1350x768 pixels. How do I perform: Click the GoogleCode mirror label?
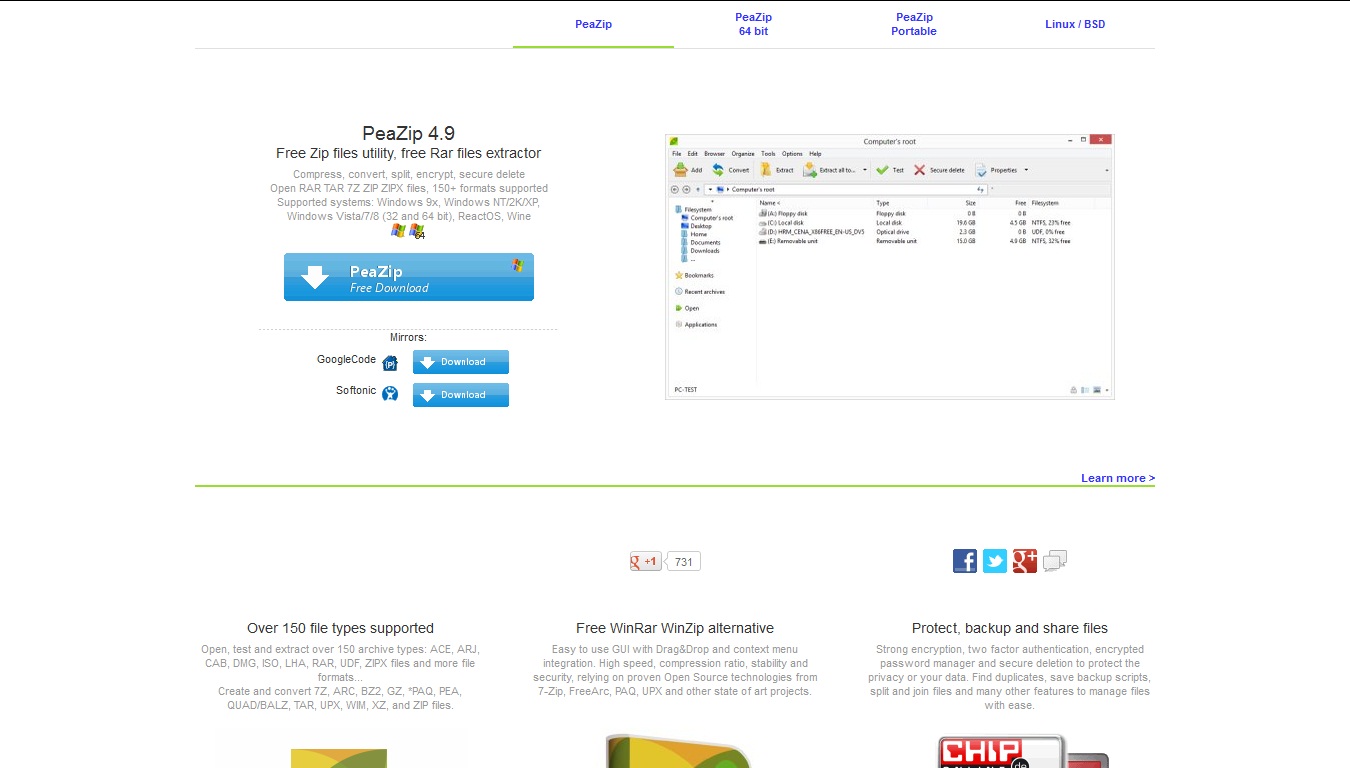[x=346, y=360]
